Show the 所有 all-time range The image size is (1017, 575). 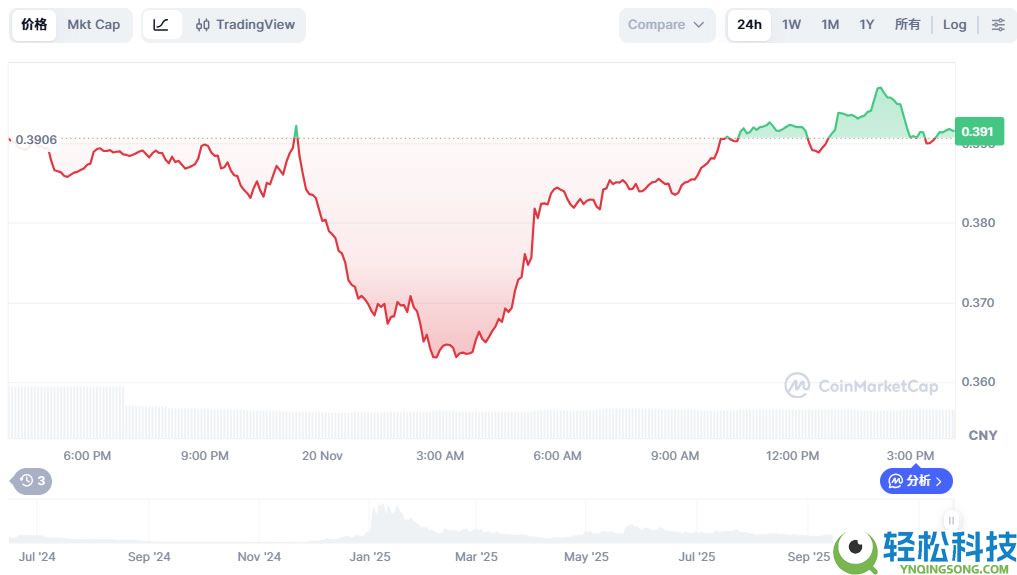coord(907,25)
